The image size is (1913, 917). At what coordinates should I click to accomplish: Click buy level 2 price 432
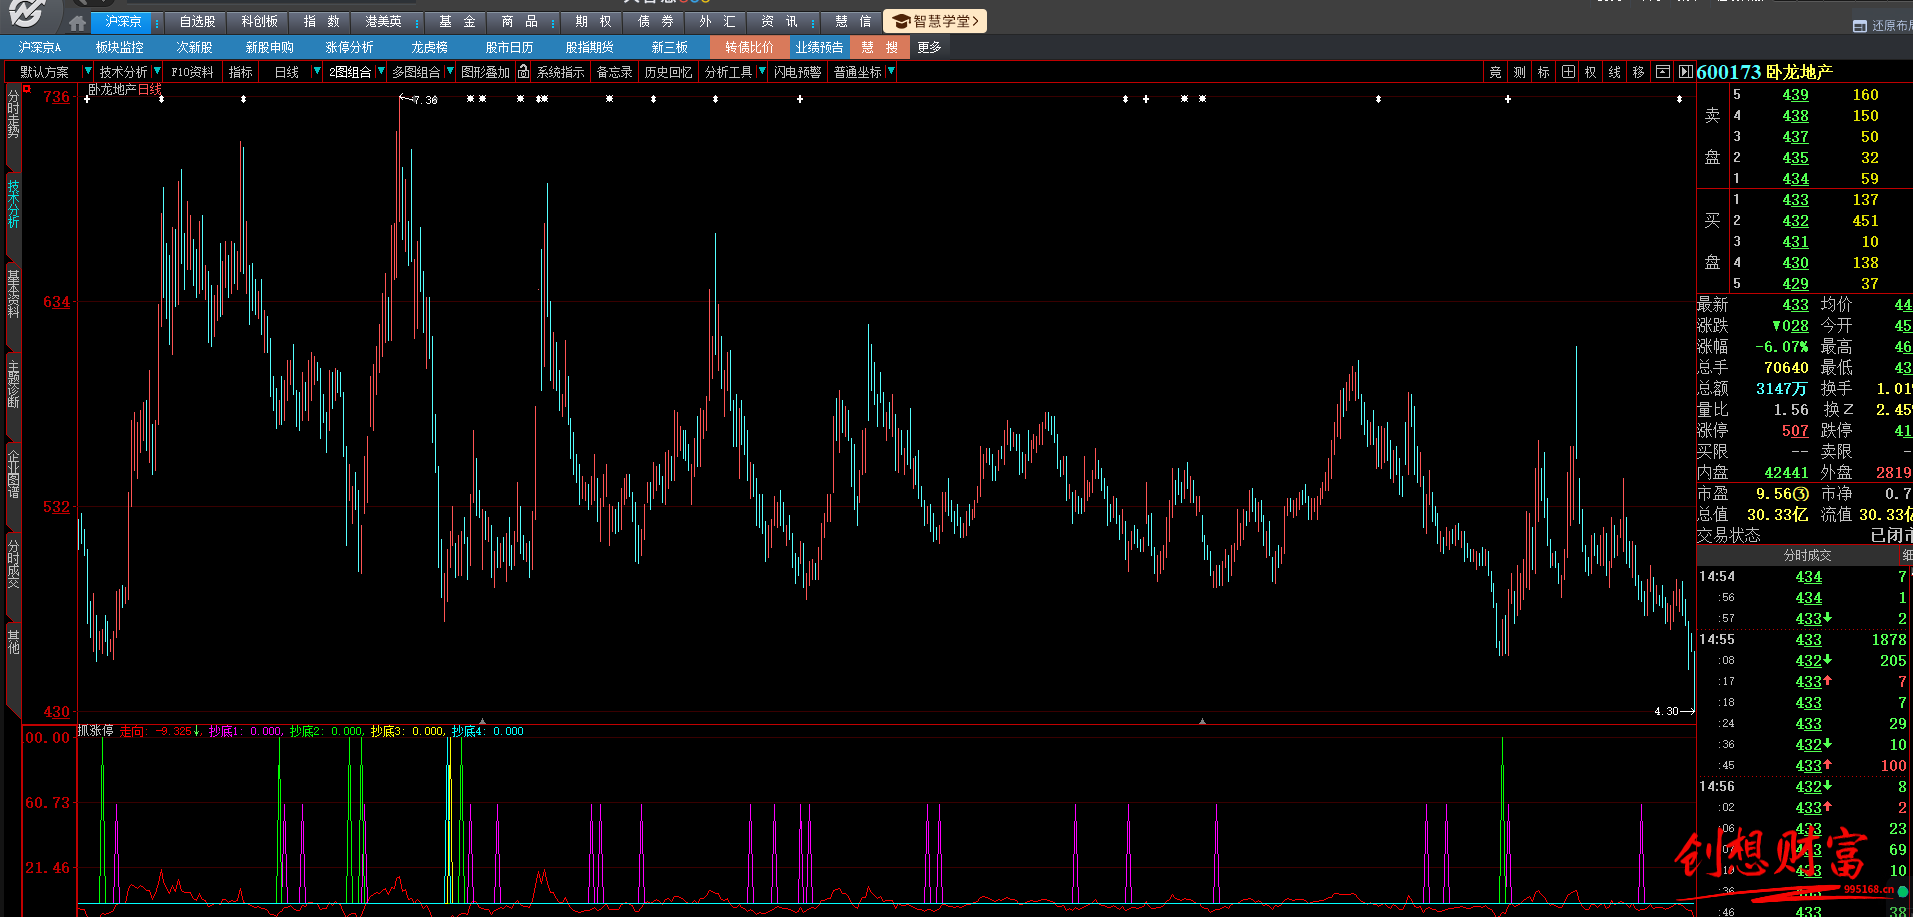tap(1795, 220)
